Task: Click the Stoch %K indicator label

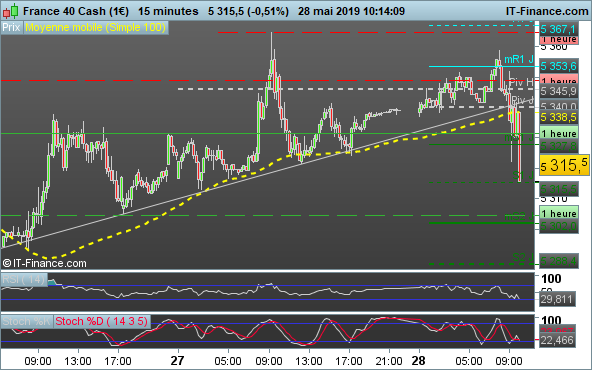Action: tap(26, 321)
